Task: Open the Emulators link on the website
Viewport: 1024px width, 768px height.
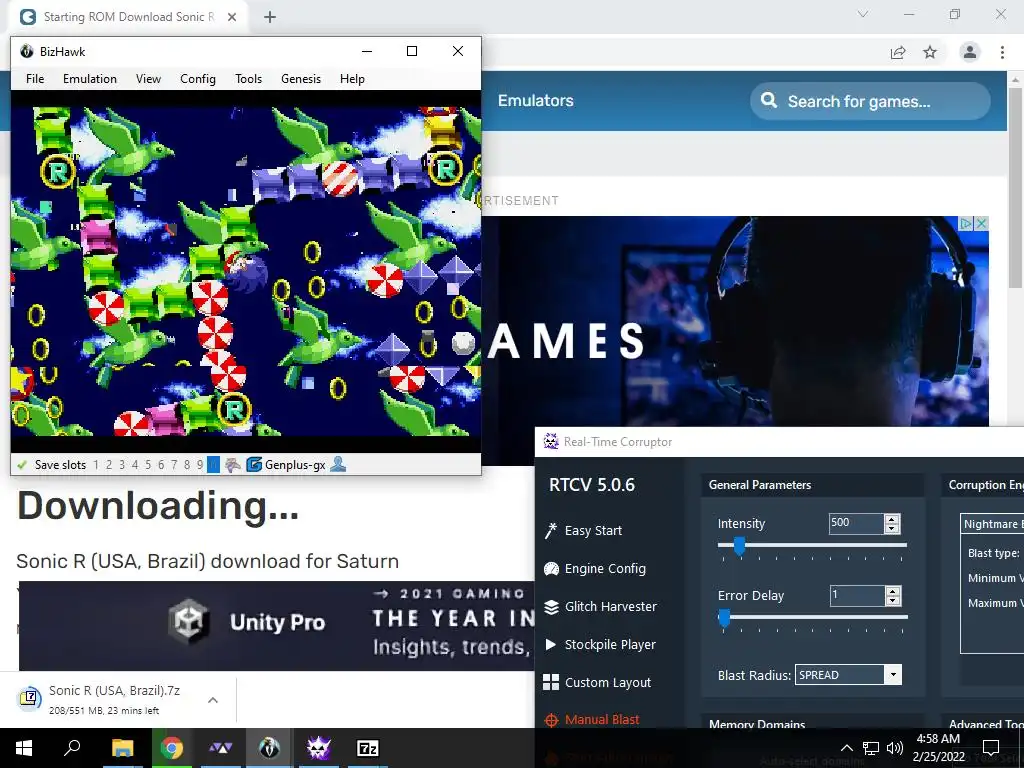Action: click(536, 101)
